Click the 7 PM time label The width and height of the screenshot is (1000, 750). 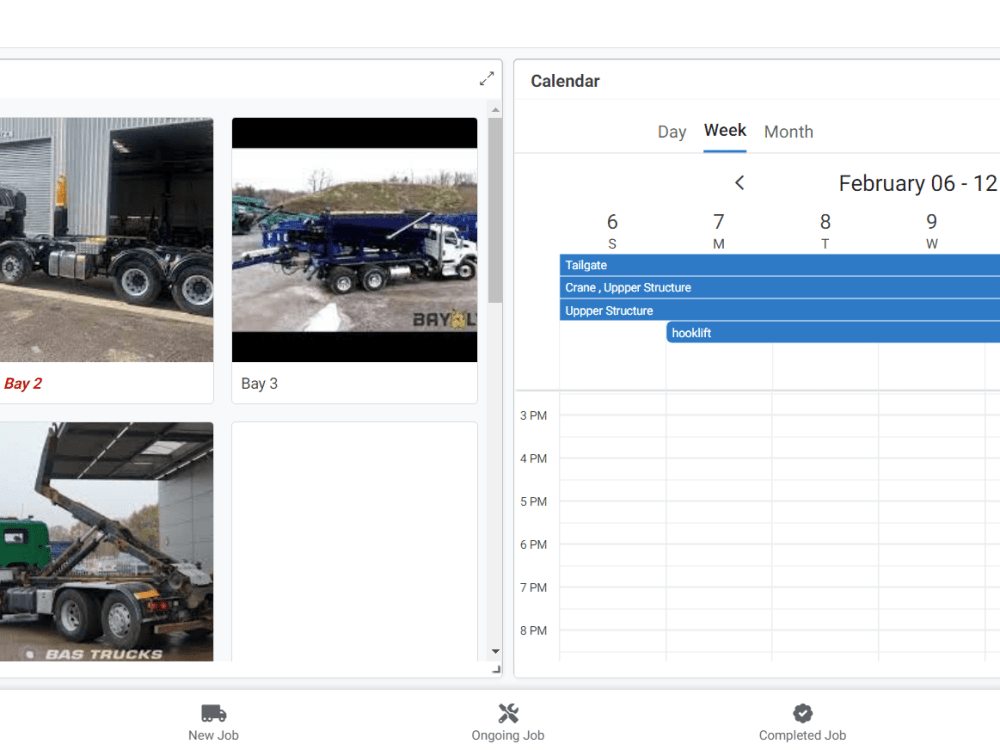[x=533, y=587]
